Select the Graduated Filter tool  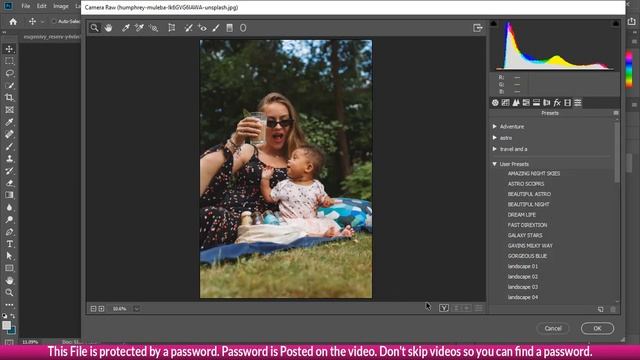pyautogui.click(x=229, y=28)
